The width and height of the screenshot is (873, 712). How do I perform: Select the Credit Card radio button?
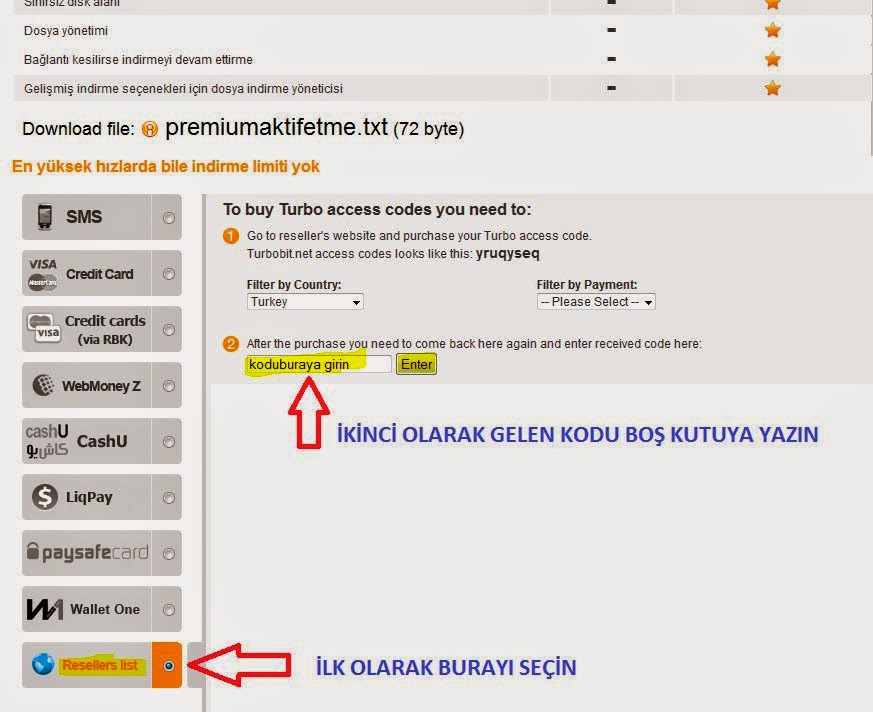tap(169, 274)
